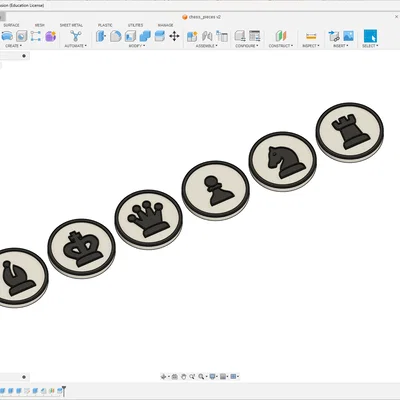Open Display Settings monitor icon in navigation bar
400x400 pixels.
pyautogui.click(x=212, y=377)
